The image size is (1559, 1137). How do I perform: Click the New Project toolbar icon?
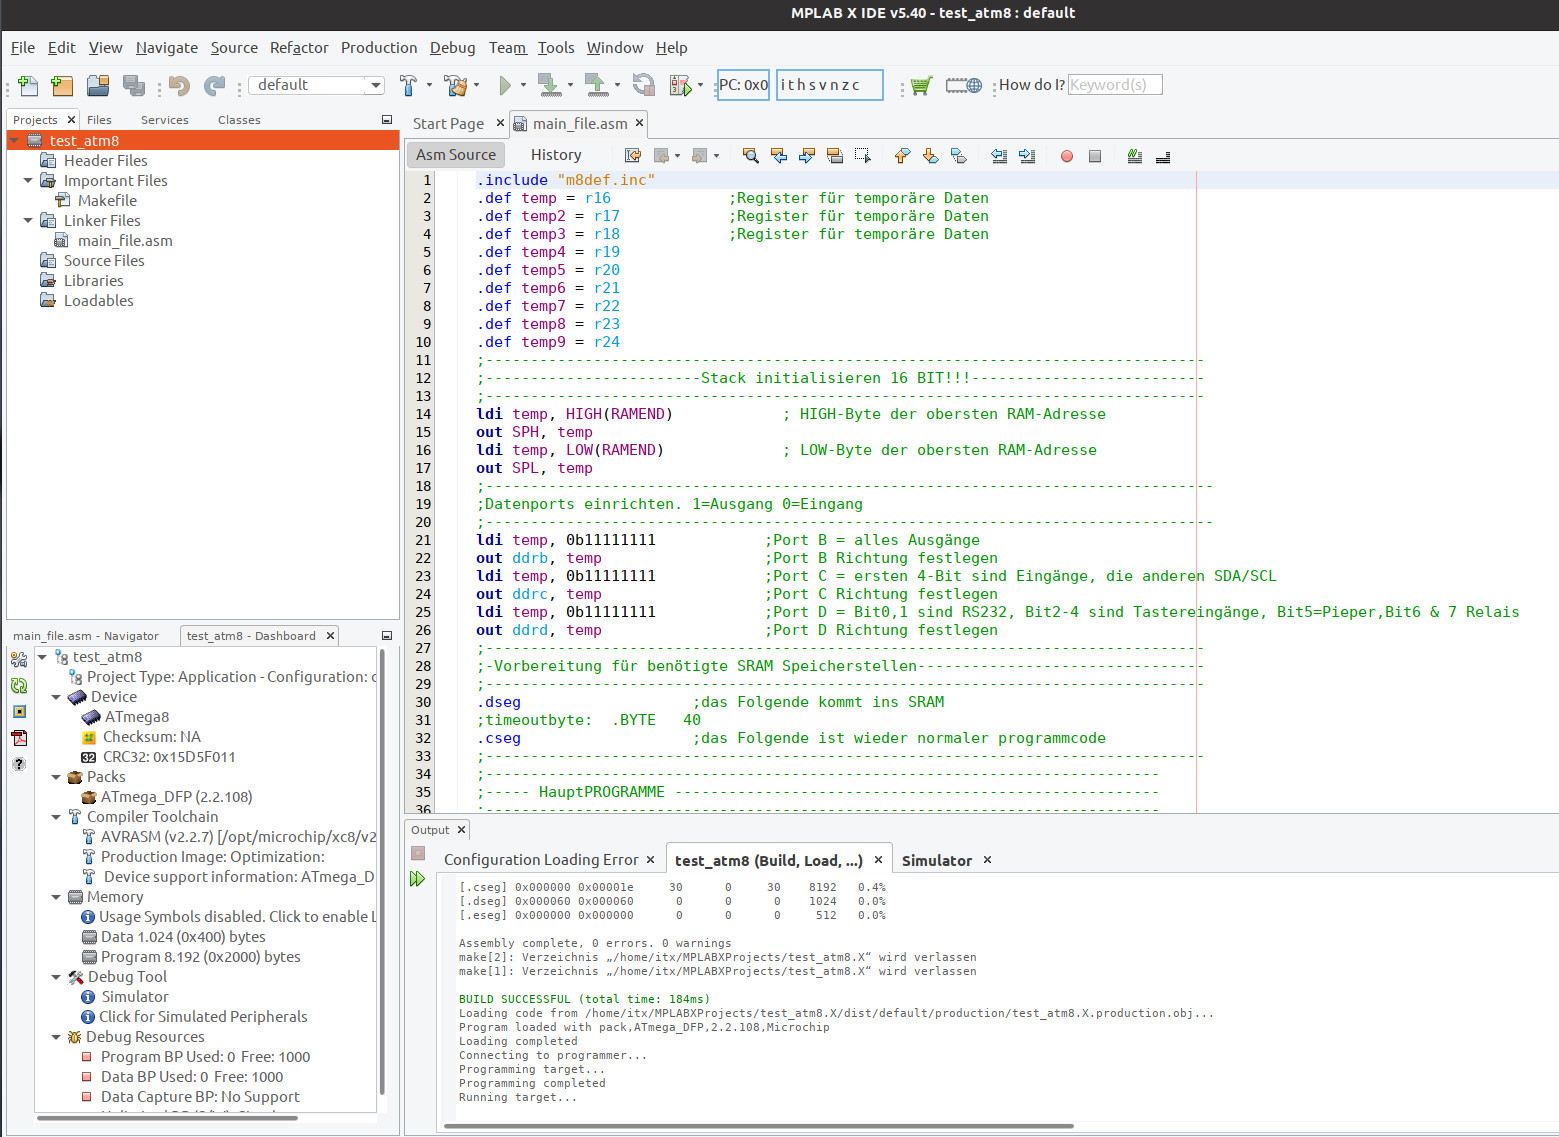coord(62,86)
